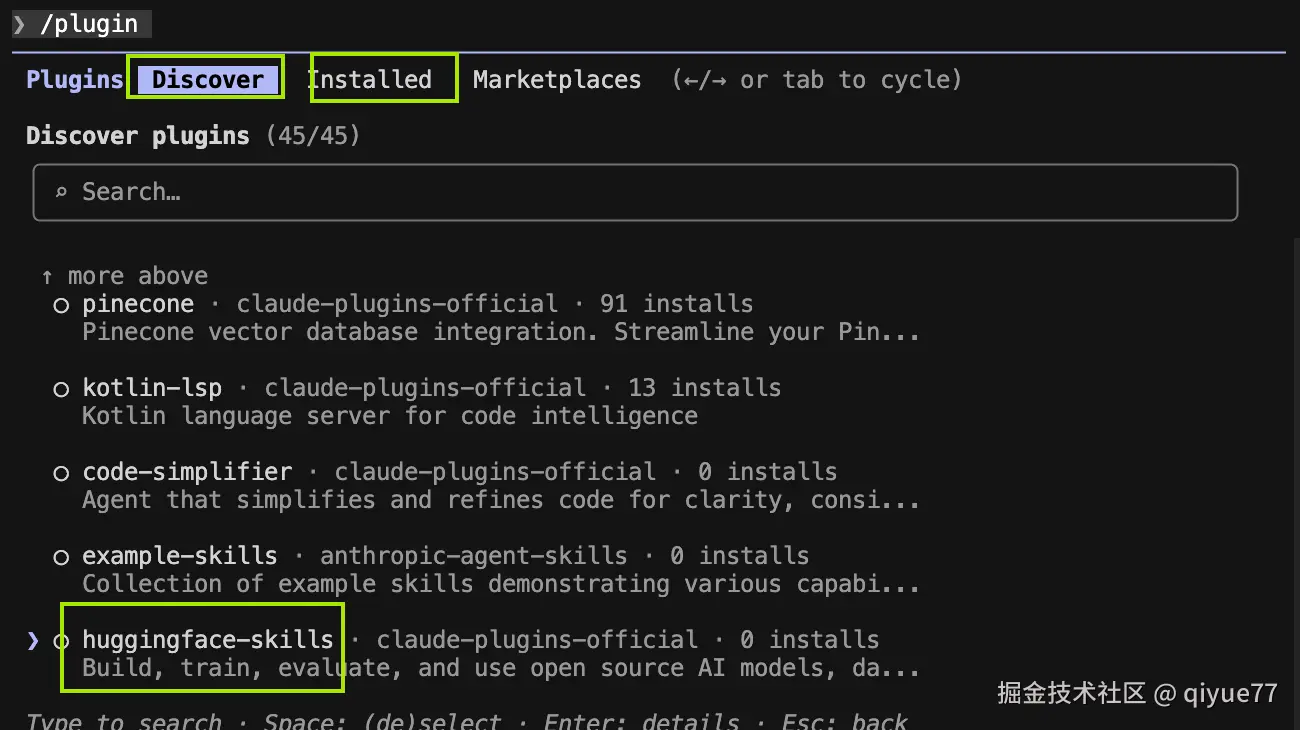Click the huggingface-skills plugin name

coord(207,640)
